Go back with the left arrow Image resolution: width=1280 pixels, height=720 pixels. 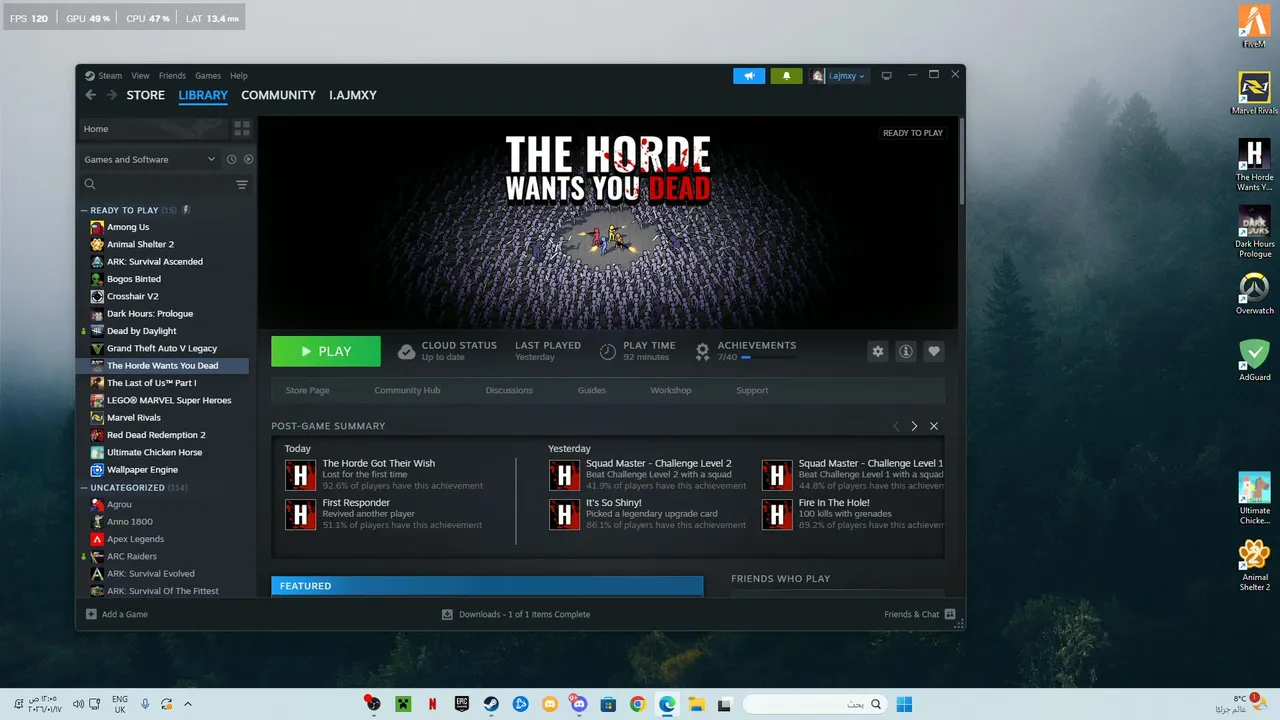click(90, 95)
